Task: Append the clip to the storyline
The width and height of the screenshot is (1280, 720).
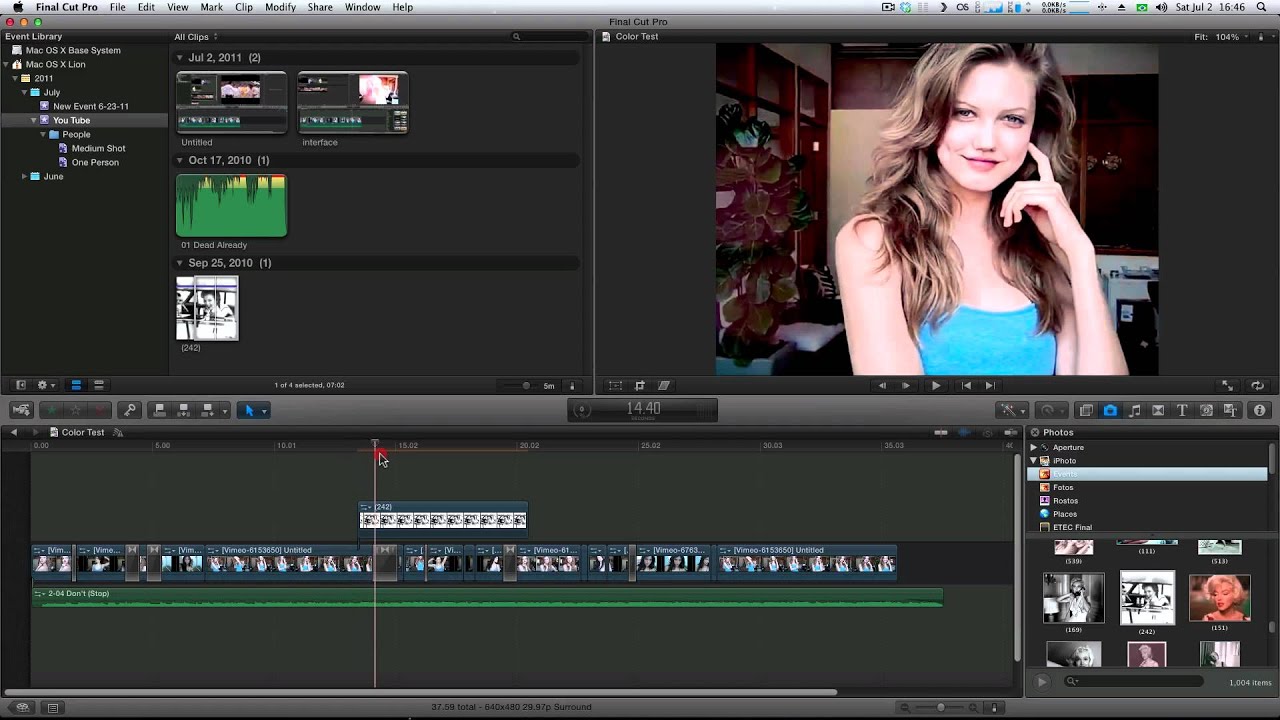Action: point(207,410)
